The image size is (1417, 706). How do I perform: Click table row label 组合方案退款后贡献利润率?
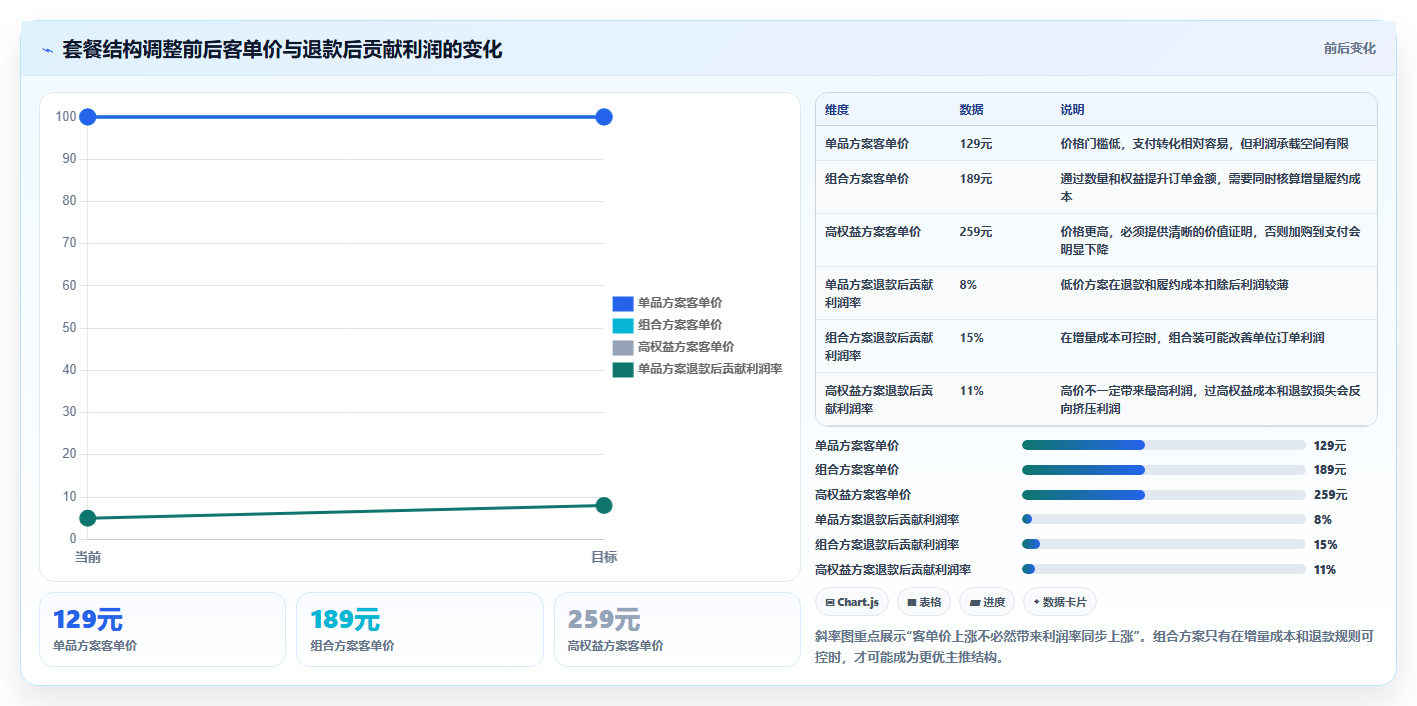(x=879, y=347)
